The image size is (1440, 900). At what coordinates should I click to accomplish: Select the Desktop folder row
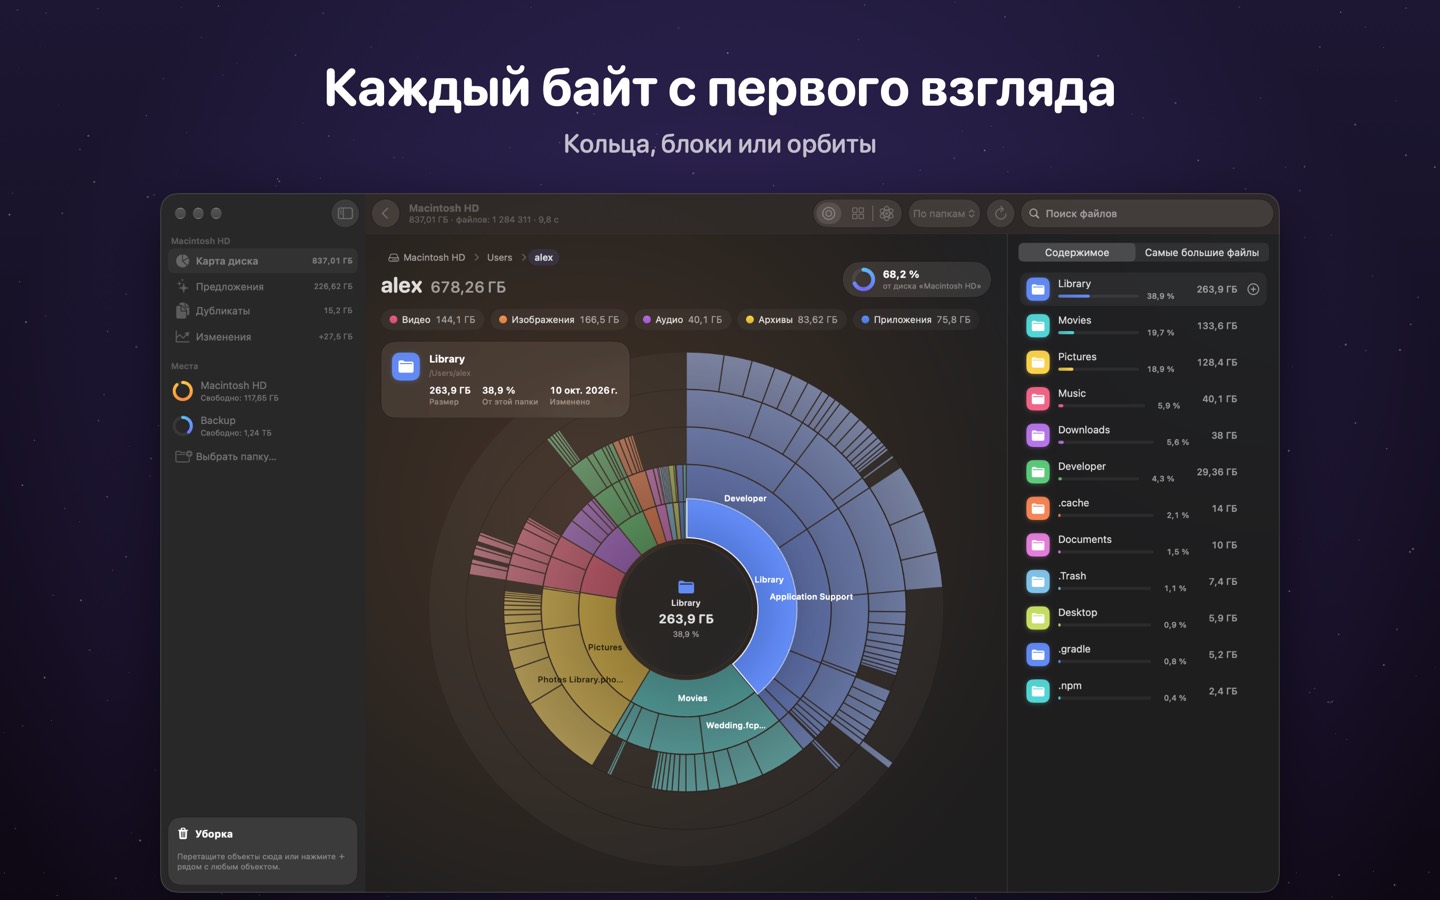click(x=1143, y=618)
